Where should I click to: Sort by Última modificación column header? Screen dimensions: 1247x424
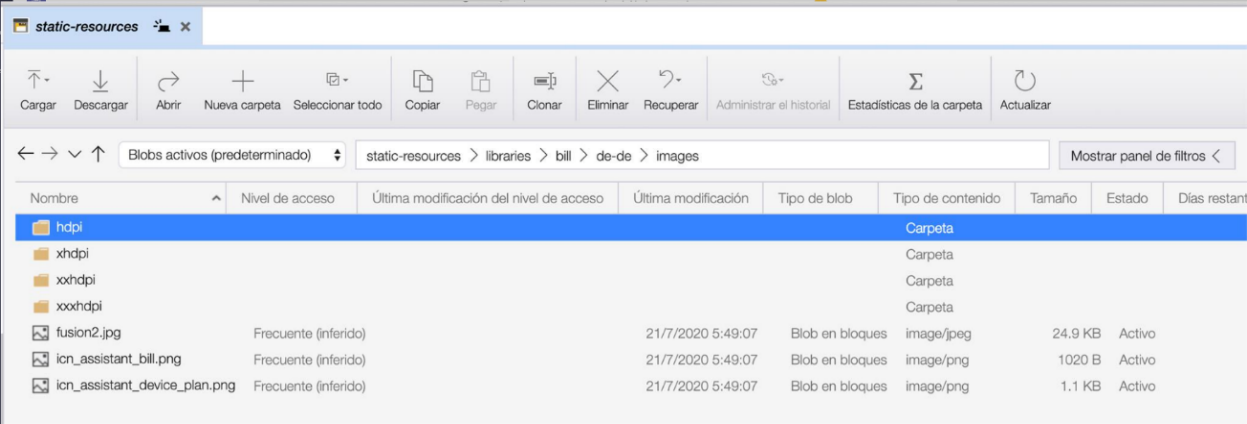(x=691, y=198)
